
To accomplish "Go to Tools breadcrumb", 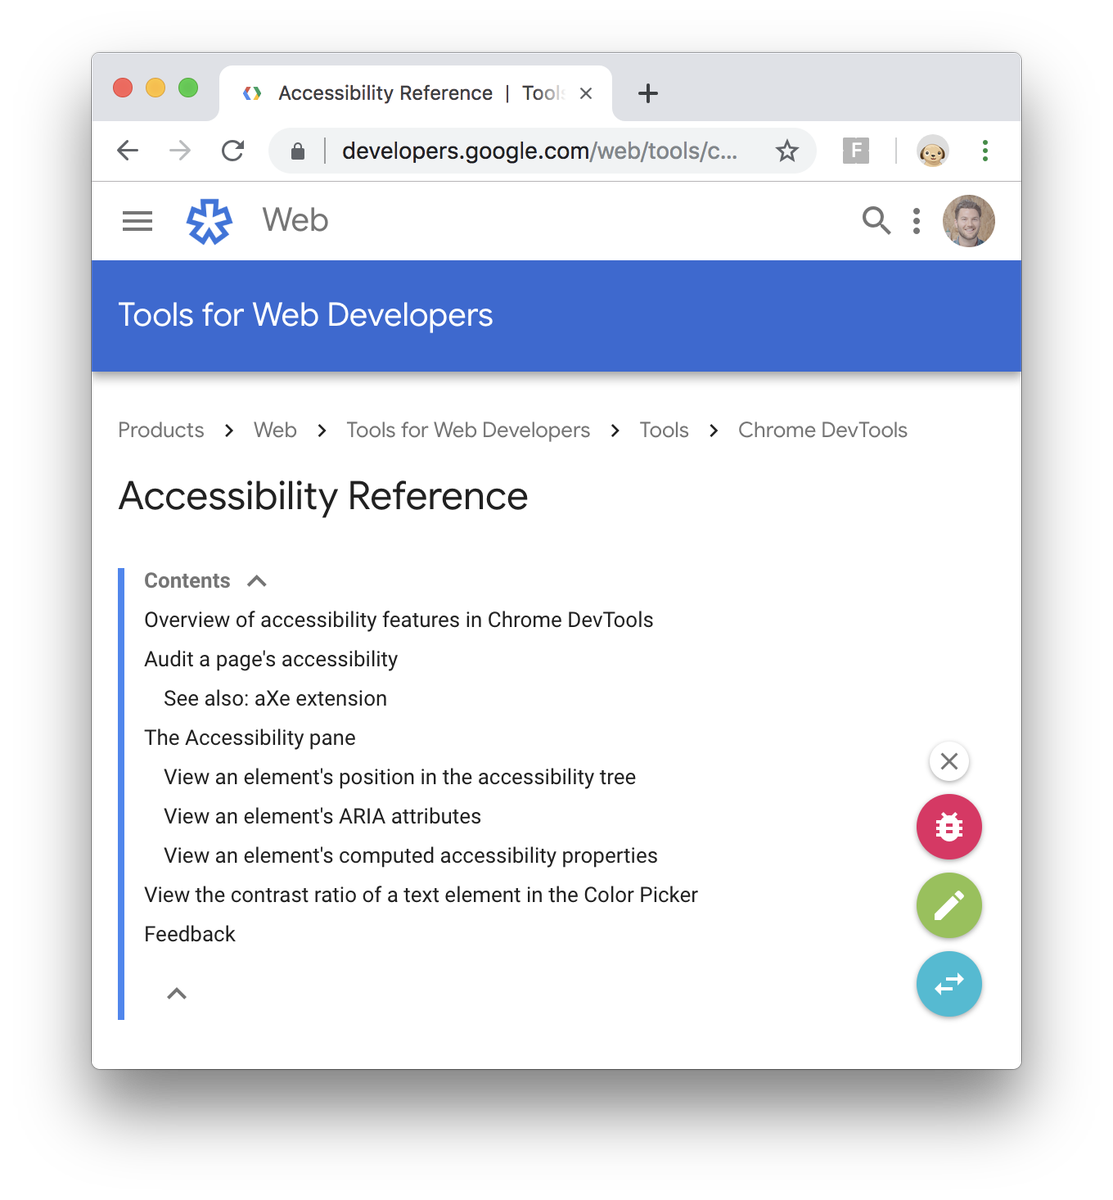I will [x=664, y=430].
